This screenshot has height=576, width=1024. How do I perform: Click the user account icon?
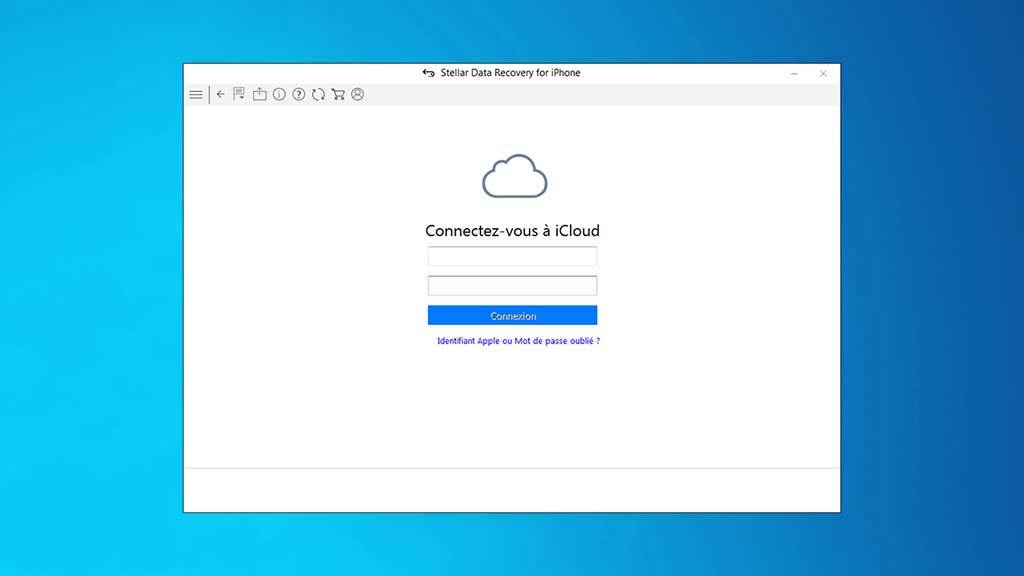(358, 95)
